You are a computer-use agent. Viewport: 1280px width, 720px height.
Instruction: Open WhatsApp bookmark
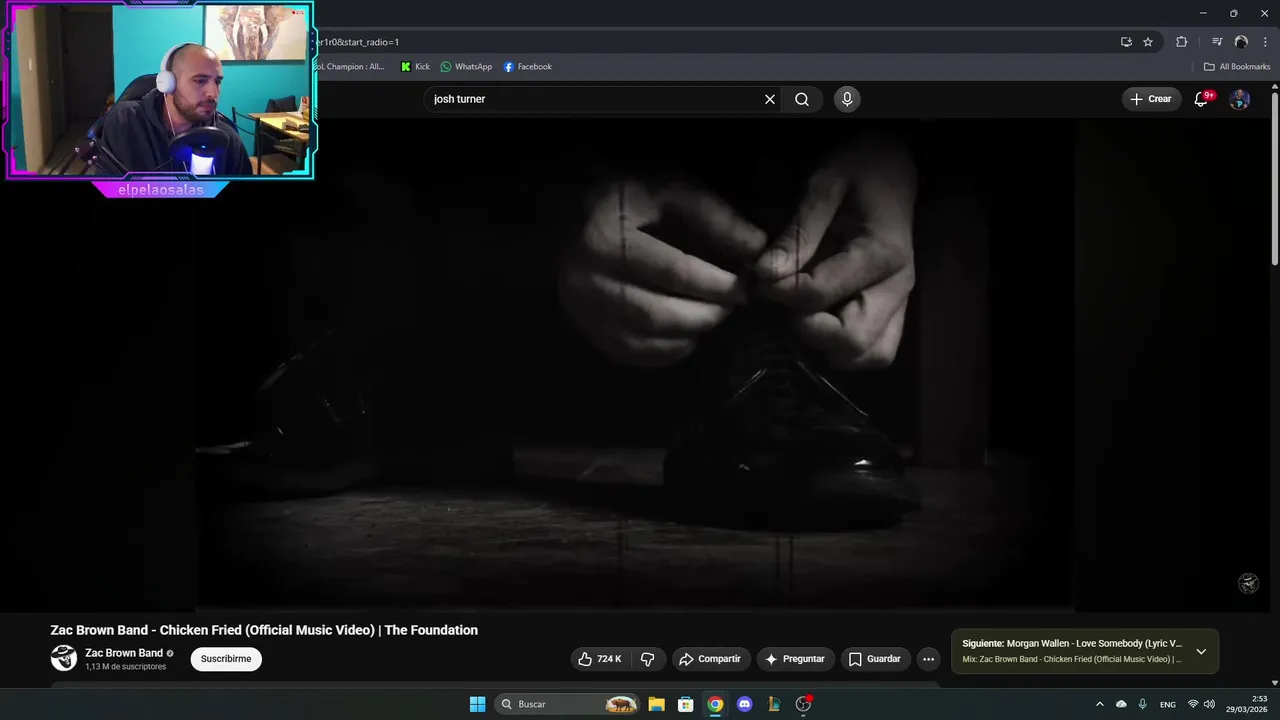click(466, 67)
